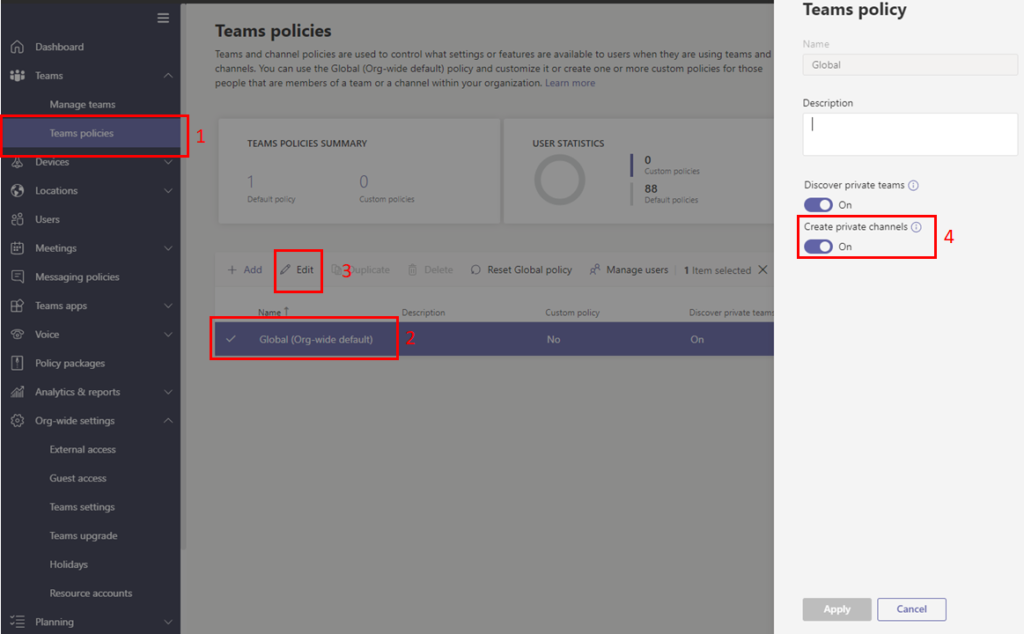
Task: Click the Edit pencil icon
Action: click(285, 270)
